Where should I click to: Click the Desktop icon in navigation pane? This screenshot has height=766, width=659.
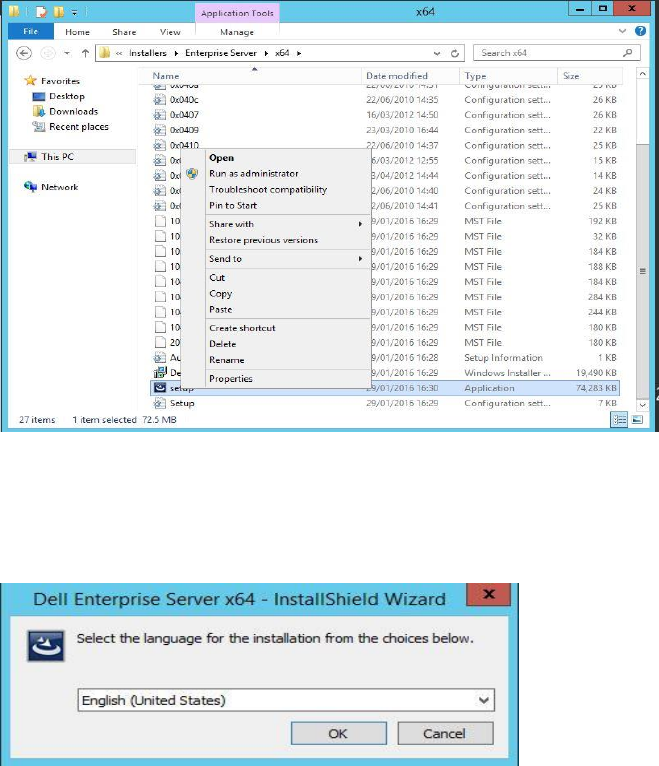pyautogui.click(x=39, y=96)
